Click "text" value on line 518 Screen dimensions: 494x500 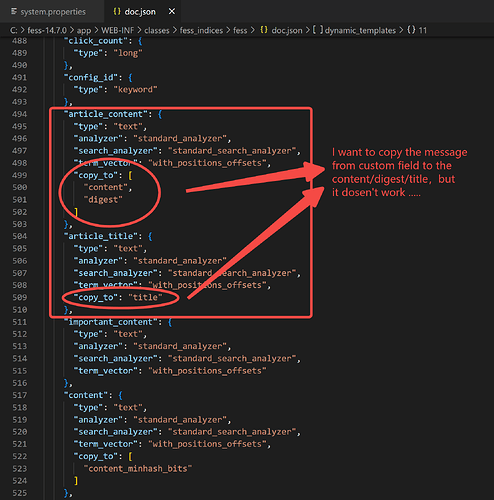128,408
